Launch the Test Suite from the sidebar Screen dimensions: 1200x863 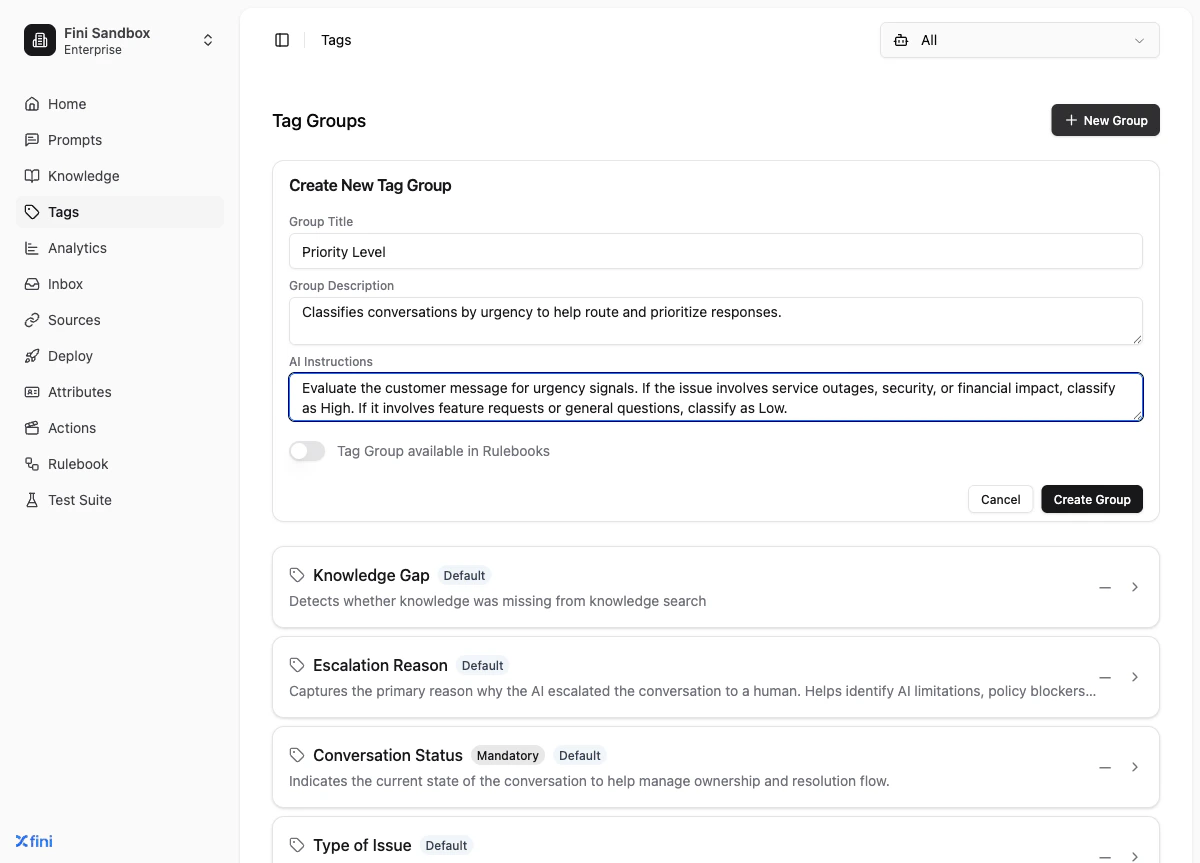coord(77,500)
